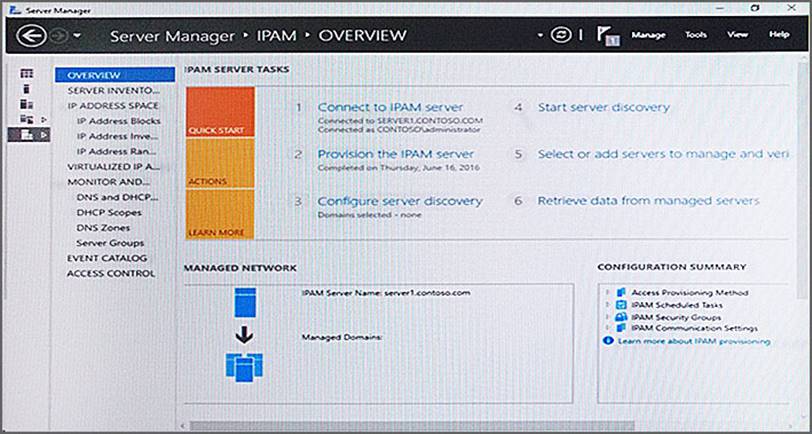Screen dimensions: 812x434
Task: Open the navigation history dropdown arrow
Action: (77, 37)
